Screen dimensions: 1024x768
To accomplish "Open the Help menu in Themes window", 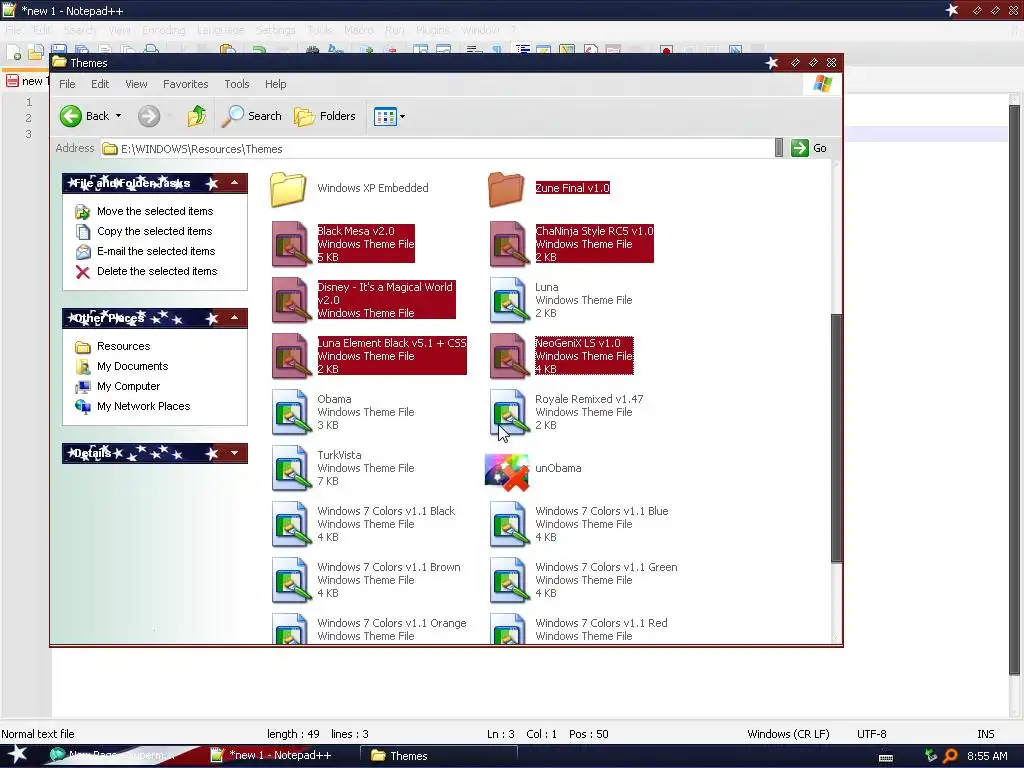I will [x=276, y=84].
